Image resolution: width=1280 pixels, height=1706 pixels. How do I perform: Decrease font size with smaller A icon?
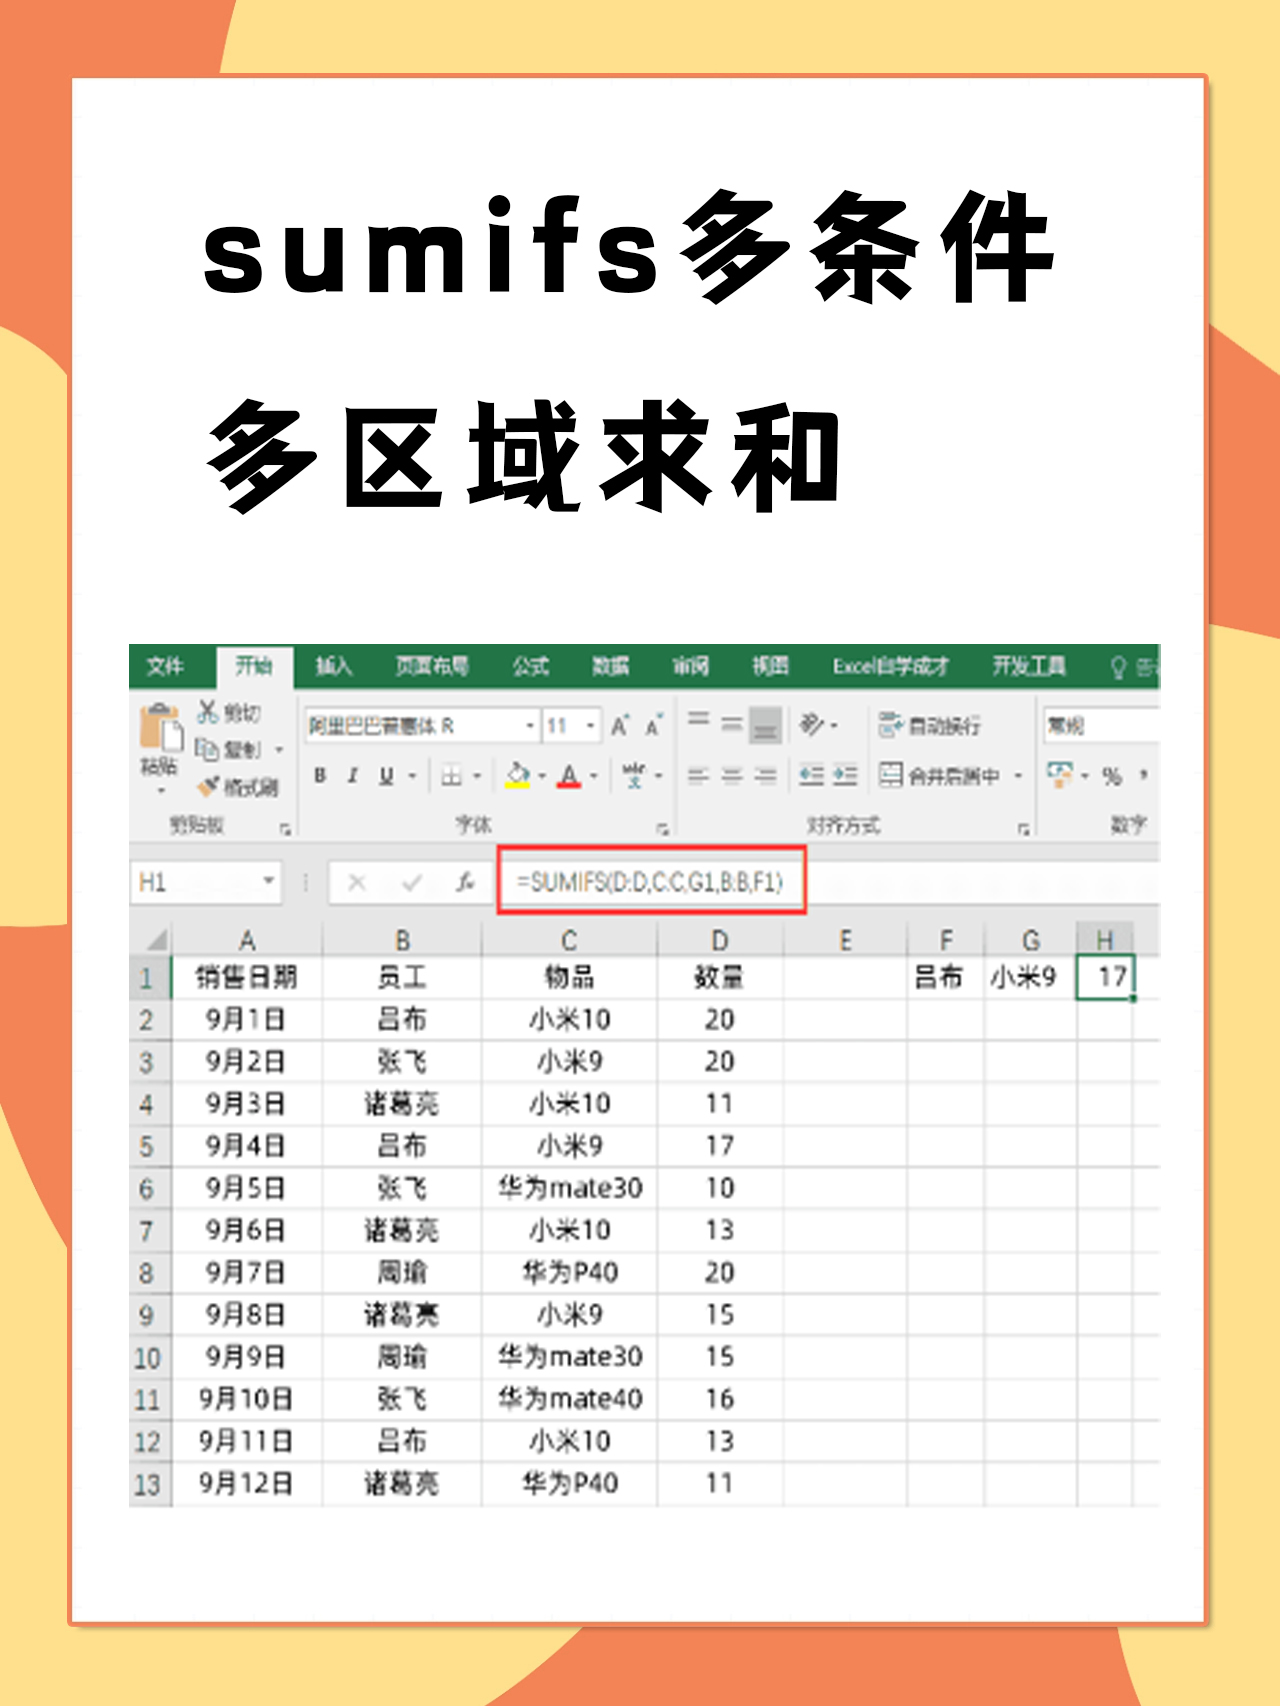(x=654, y=726)
